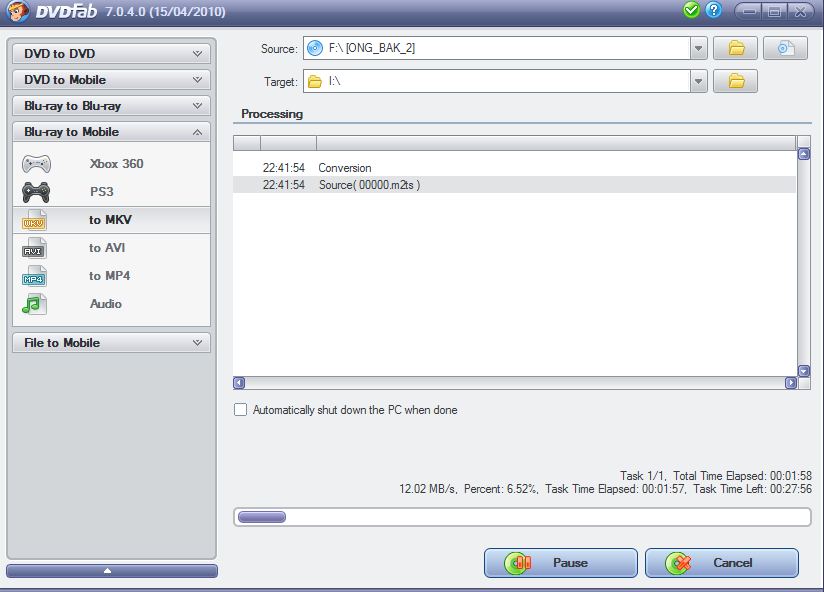Select the to MKV conversion mode

tap(111, 220)
